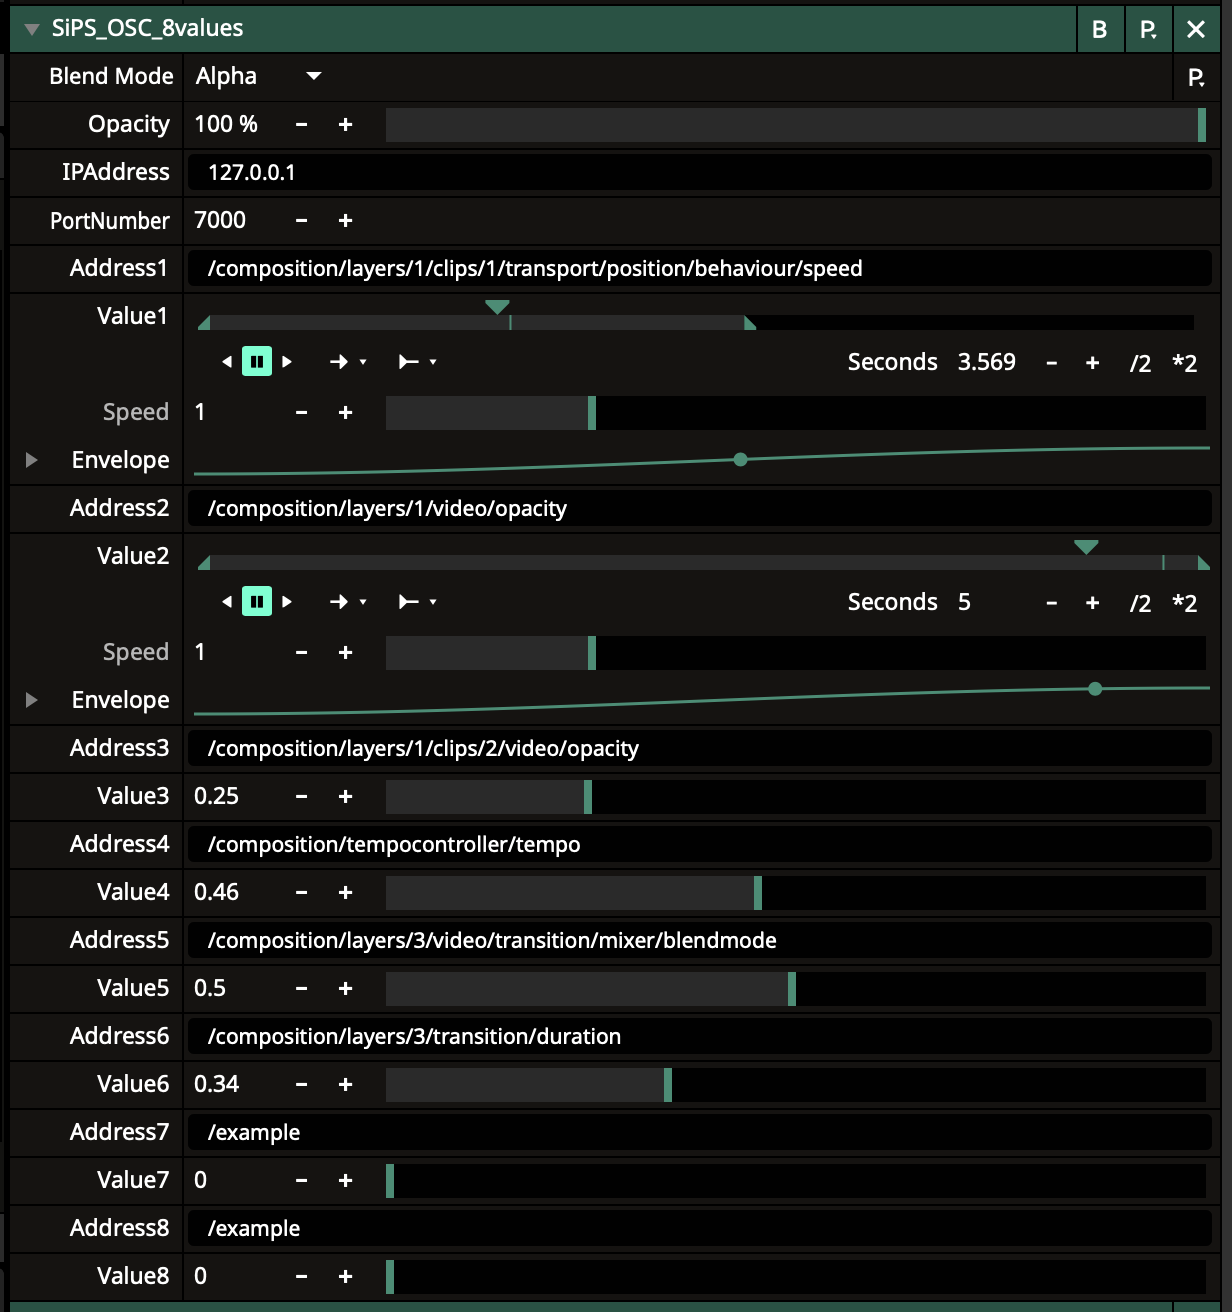Open Value1 play mode arrow dropdown
The image size is (1232, 1312).
point(348,362)
